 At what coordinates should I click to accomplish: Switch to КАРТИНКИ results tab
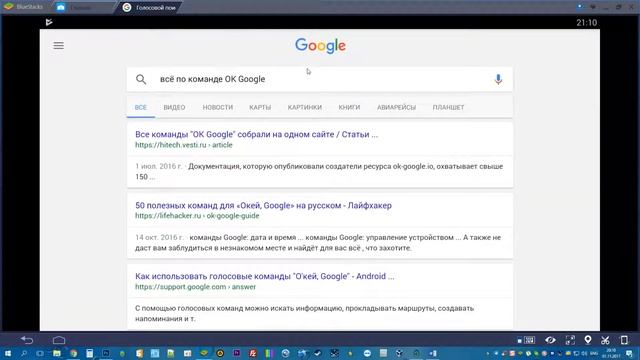point(304,107)
